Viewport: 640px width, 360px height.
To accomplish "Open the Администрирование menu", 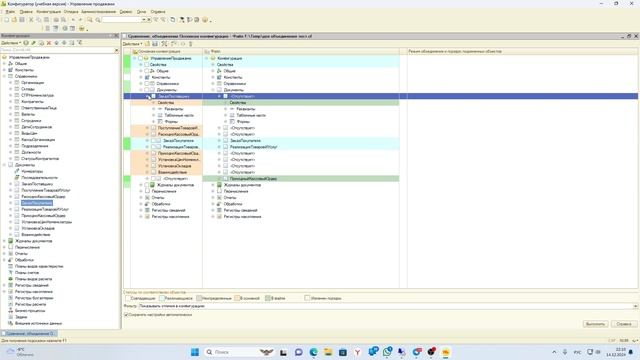I will click(x=98, y=12).
